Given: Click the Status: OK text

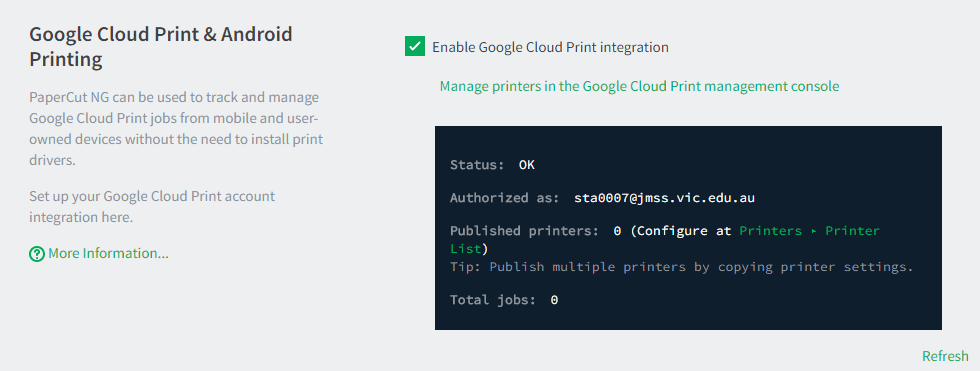Looking at the screenshot, I should tap(492, 165).
